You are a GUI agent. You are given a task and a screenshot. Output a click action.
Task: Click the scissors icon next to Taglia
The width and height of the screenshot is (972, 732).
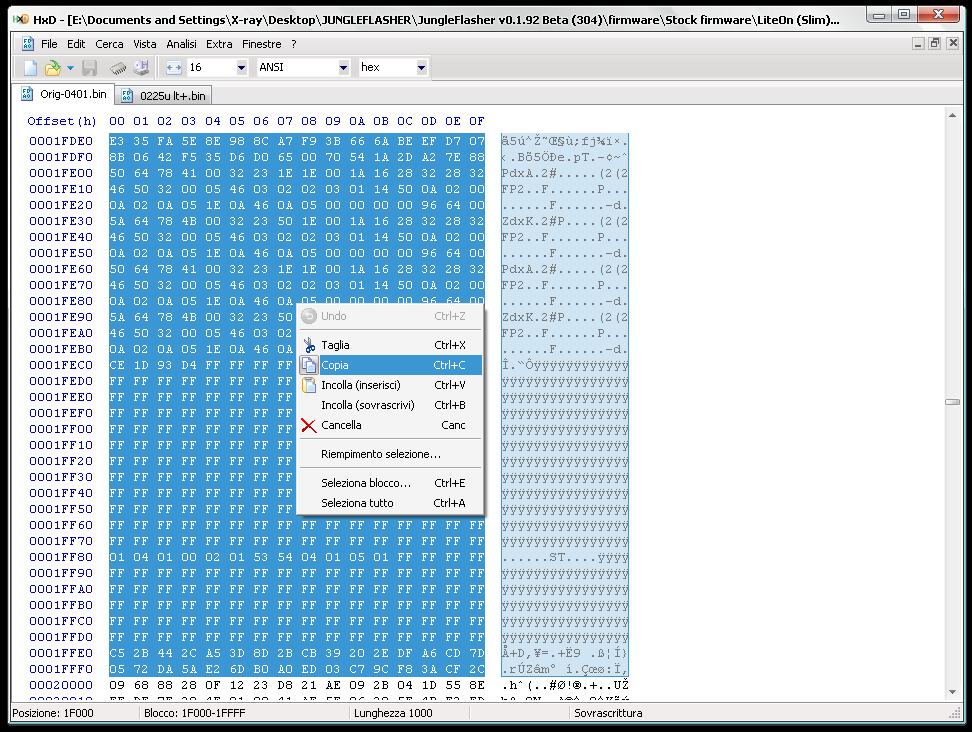pyautogui.click(x=309, y=345)
